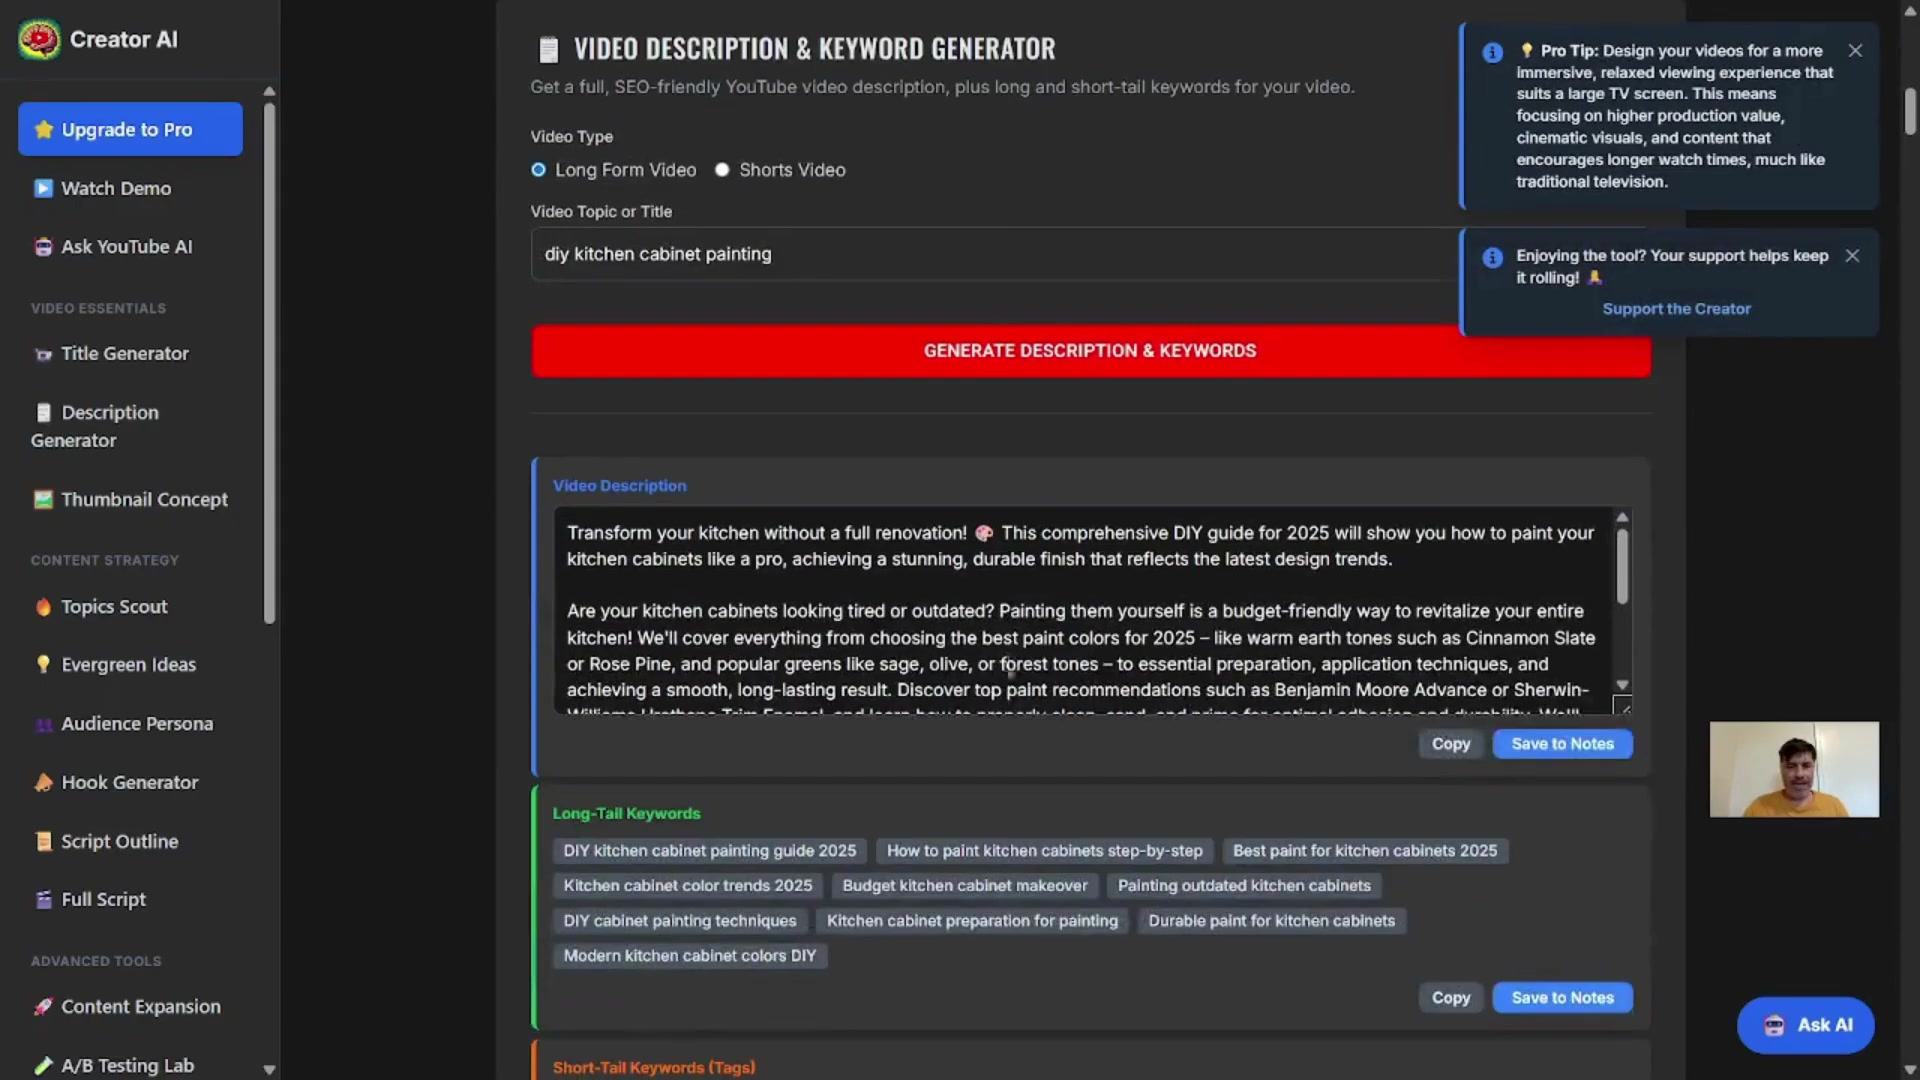
Task: Open the Title Generator tool
Action: click(124, 353)
